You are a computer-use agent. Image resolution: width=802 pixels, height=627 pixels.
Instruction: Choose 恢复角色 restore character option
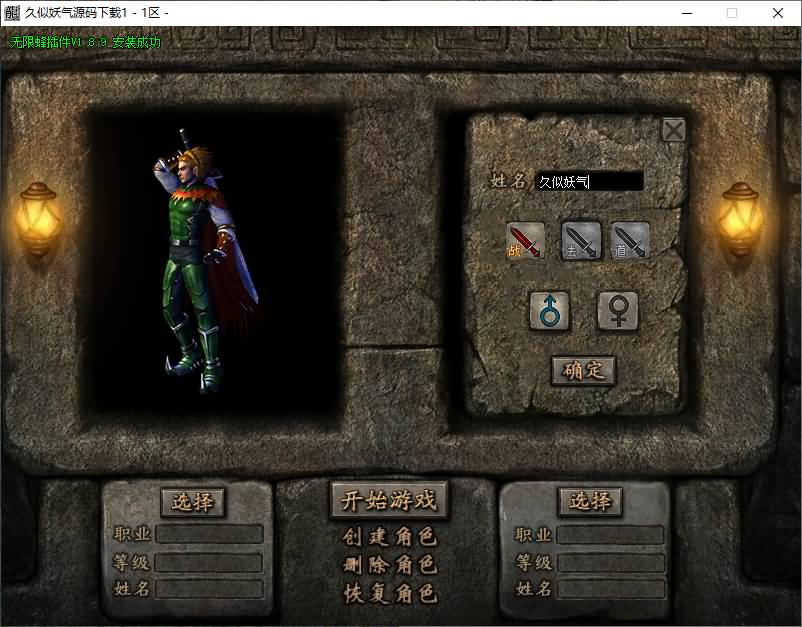click(389, 593)
